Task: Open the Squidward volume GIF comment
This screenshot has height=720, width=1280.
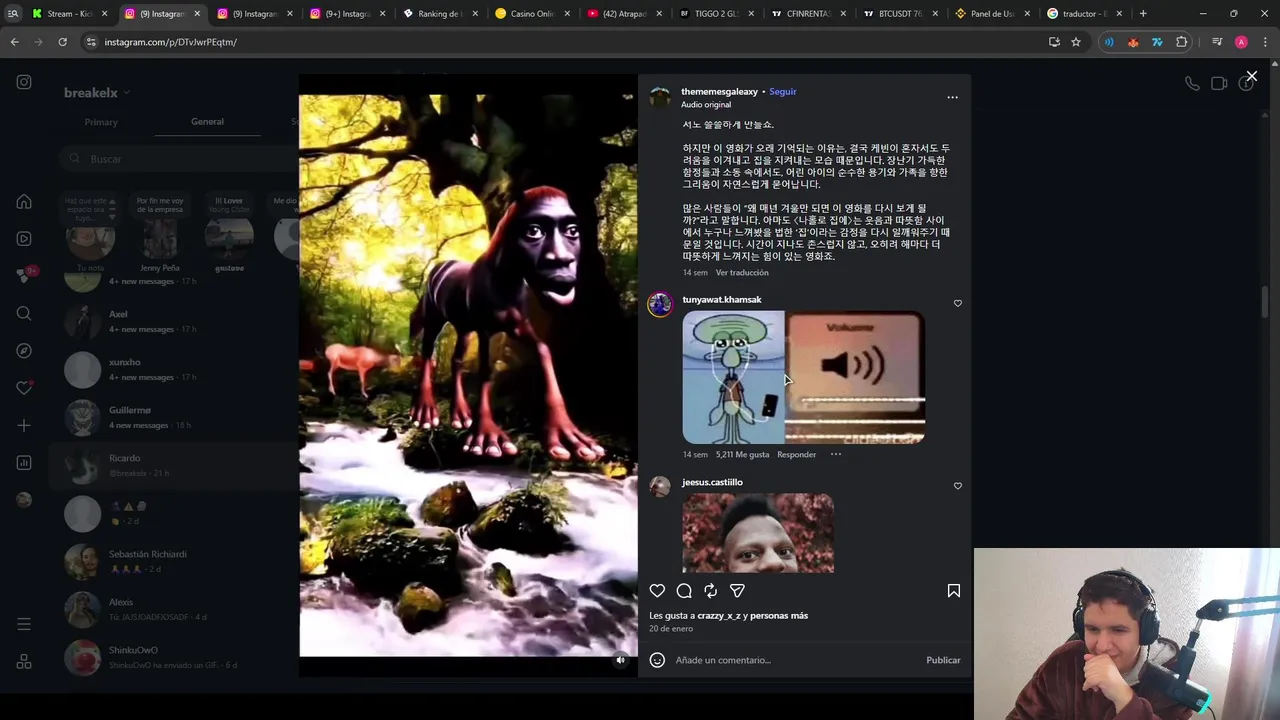Action: click(x=803, y=377)
